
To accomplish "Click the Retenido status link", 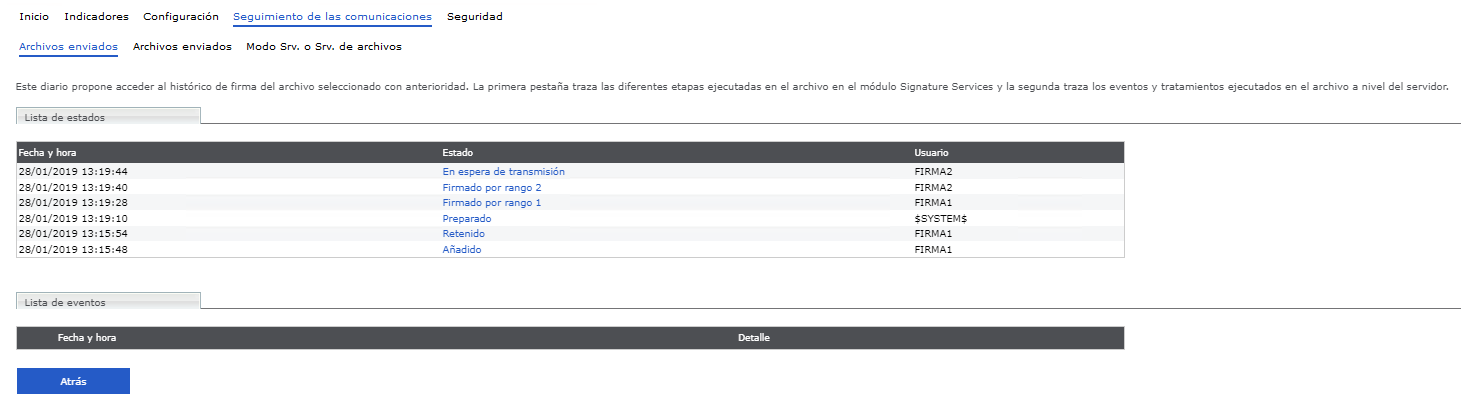I will click(463, 234).
